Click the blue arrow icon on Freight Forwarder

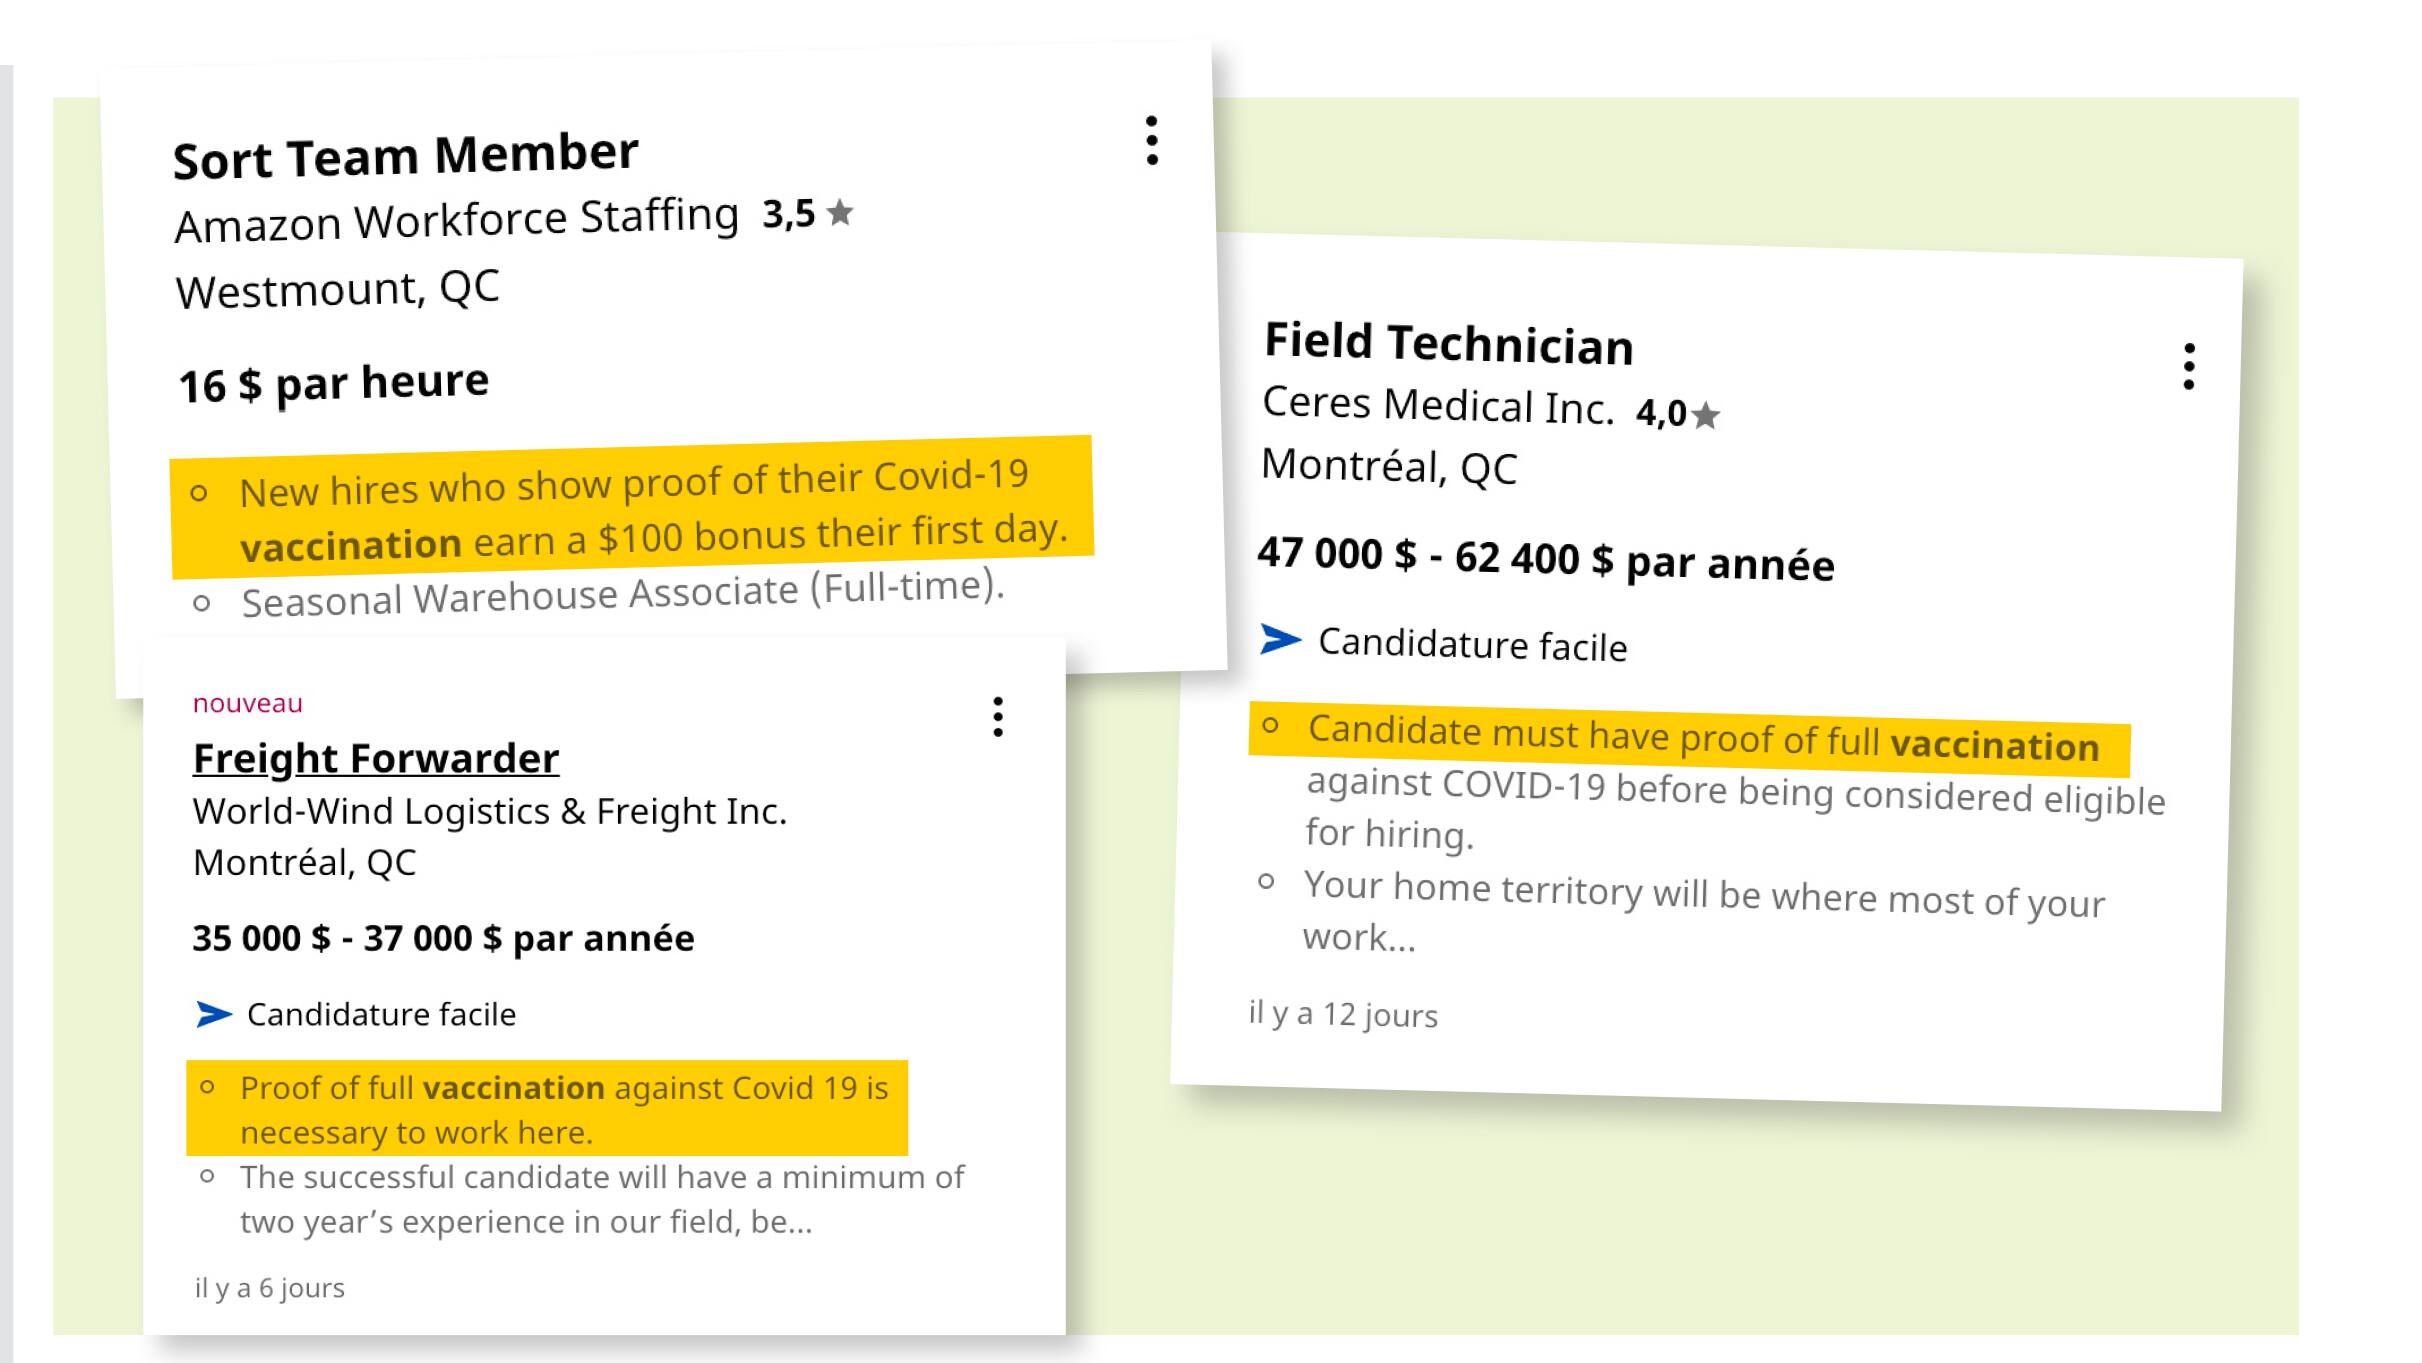(214, 1014)
